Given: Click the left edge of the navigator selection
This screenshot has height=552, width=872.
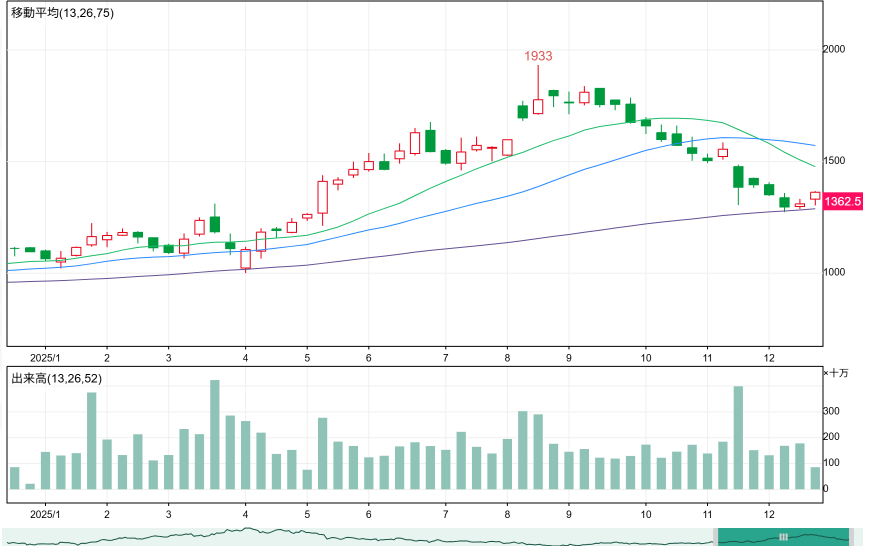Looking at the screenshot, I should (718, 537).
